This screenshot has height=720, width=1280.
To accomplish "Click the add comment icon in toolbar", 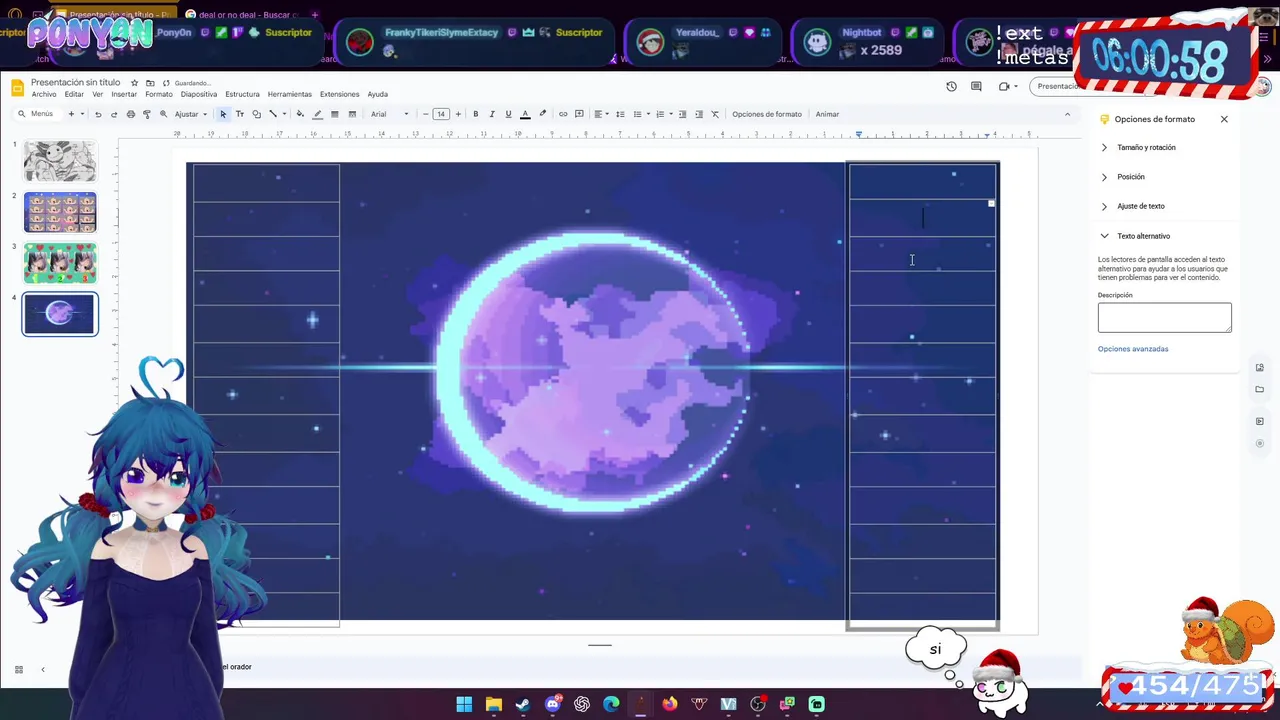I will [x=579, y=114].
